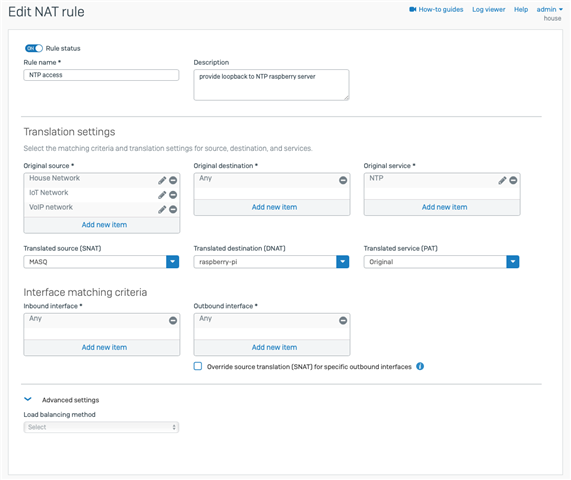Open Translated source MASQ dropdown

click(x=173, y=261)
